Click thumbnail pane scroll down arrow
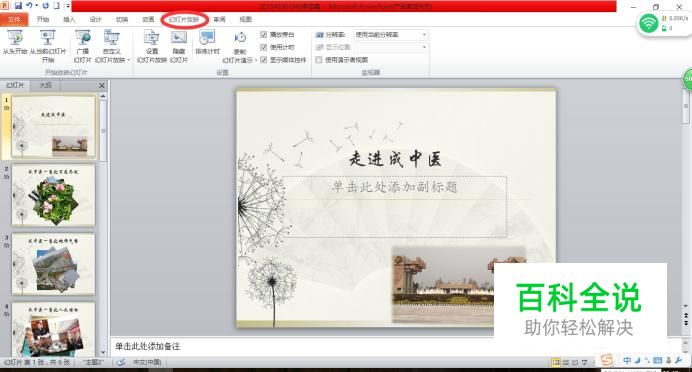 (103, 353)
